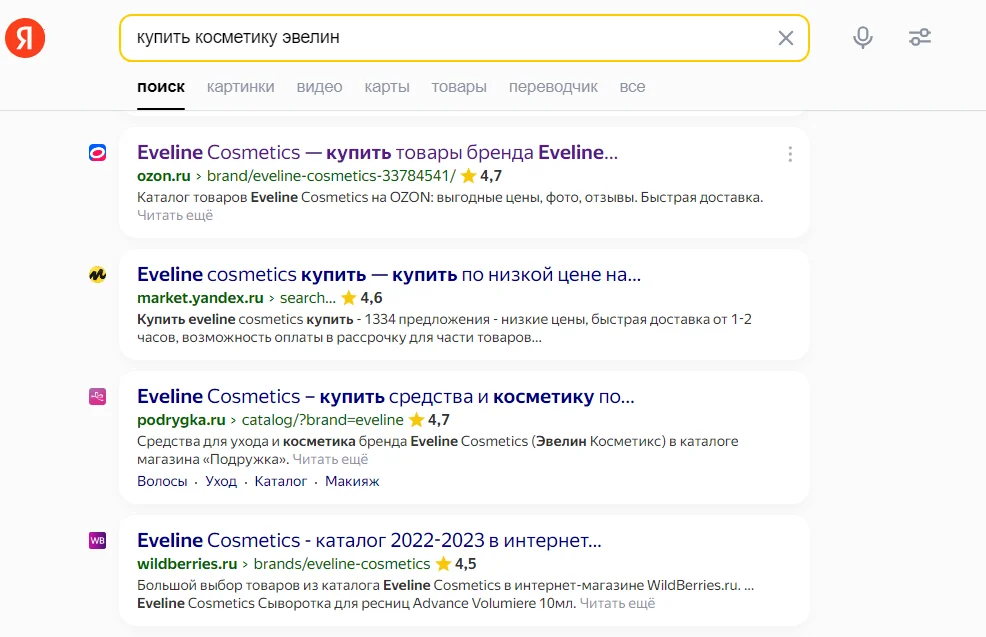
Task: Click the Podrygka favicon icon
Action: pyautogui.click(x=97, y=397)
